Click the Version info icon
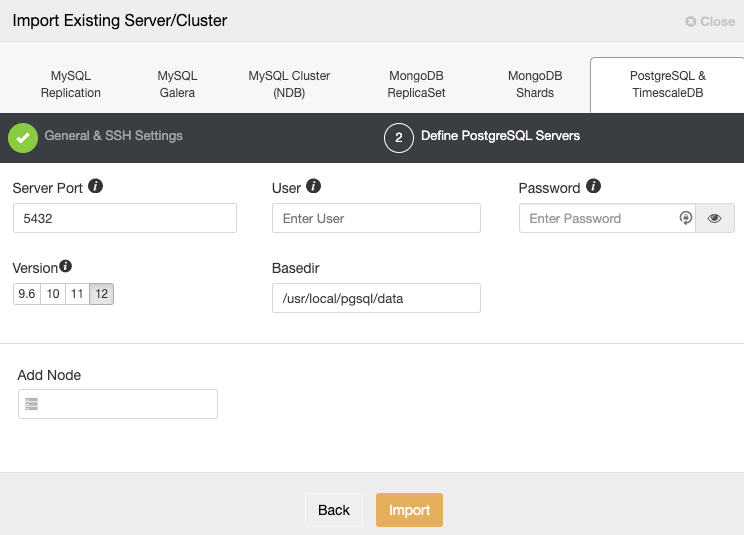Image resolution: width=744 pixels, height=535 pixels. point(65,266)
